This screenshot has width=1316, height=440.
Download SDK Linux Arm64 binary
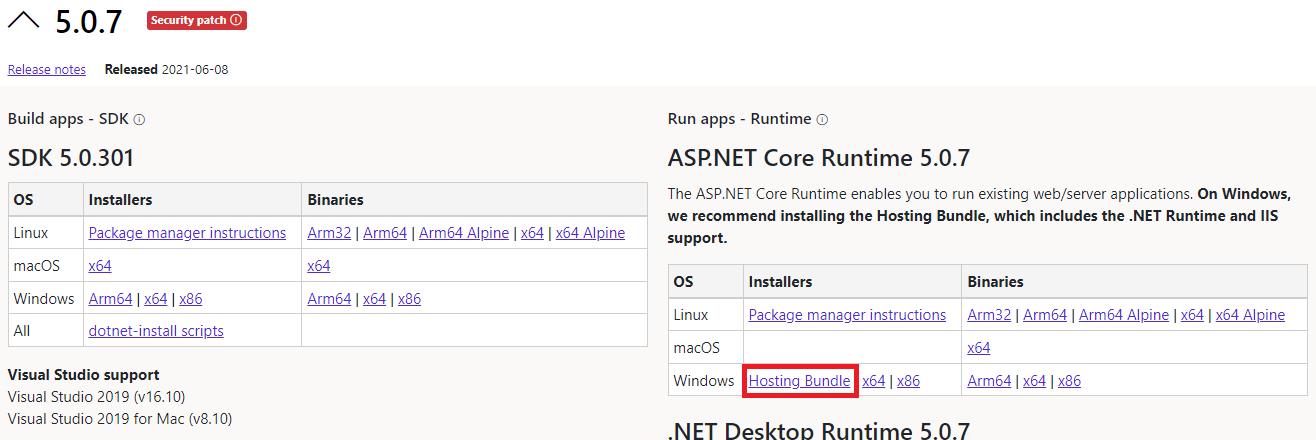385,233
